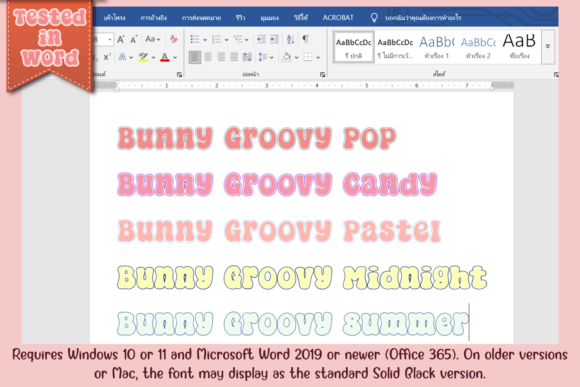The image size is (580, 387).
Task: Open the font size dropdown
Action: tap(110, 39)
